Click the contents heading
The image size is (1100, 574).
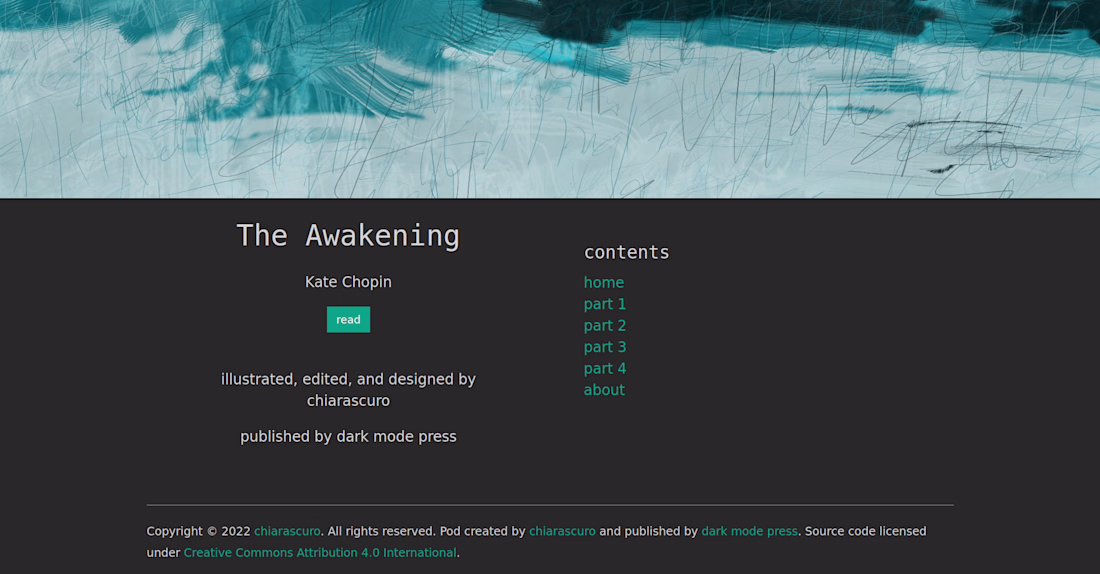[x=626, y=253]
